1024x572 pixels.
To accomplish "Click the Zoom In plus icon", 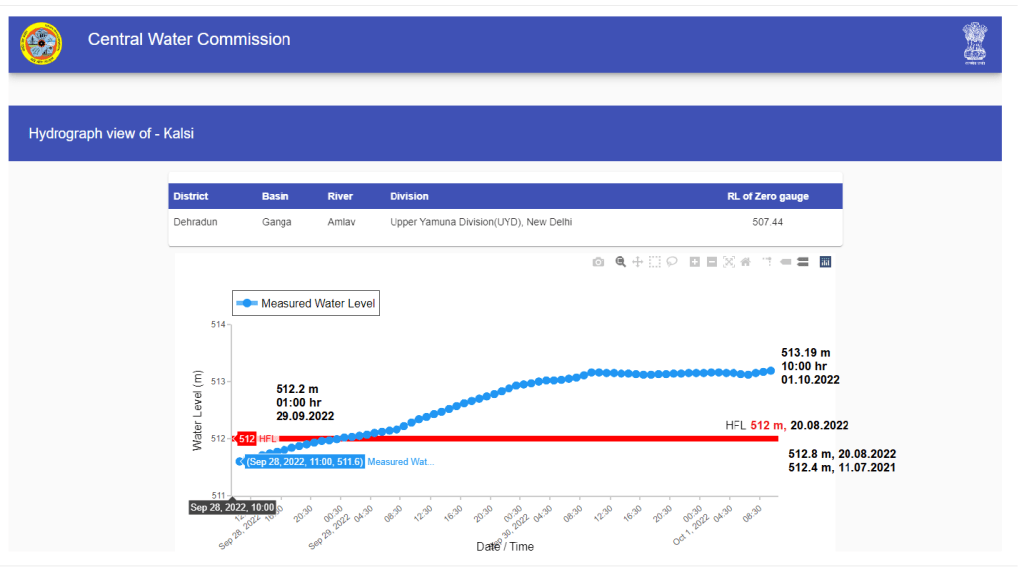I will coord(695,262).
